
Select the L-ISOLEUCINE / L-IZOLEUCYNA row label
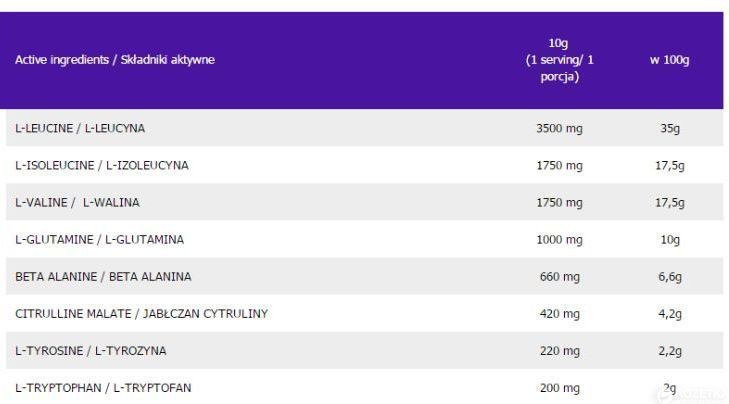[x=102, y=166]
